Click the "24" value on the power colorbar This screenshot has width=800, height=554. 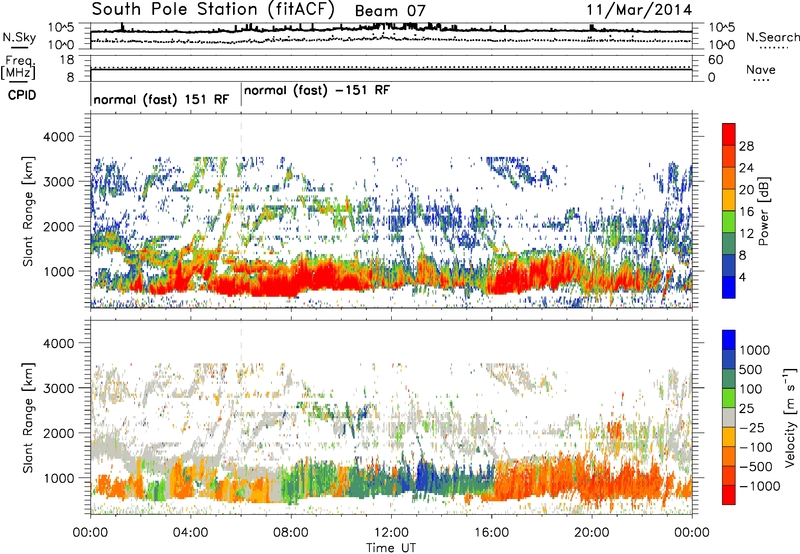(x=746, y=168)
